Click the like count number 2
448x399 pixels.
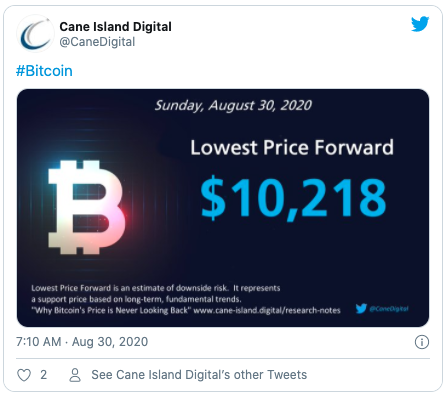(x=44, y=375)
